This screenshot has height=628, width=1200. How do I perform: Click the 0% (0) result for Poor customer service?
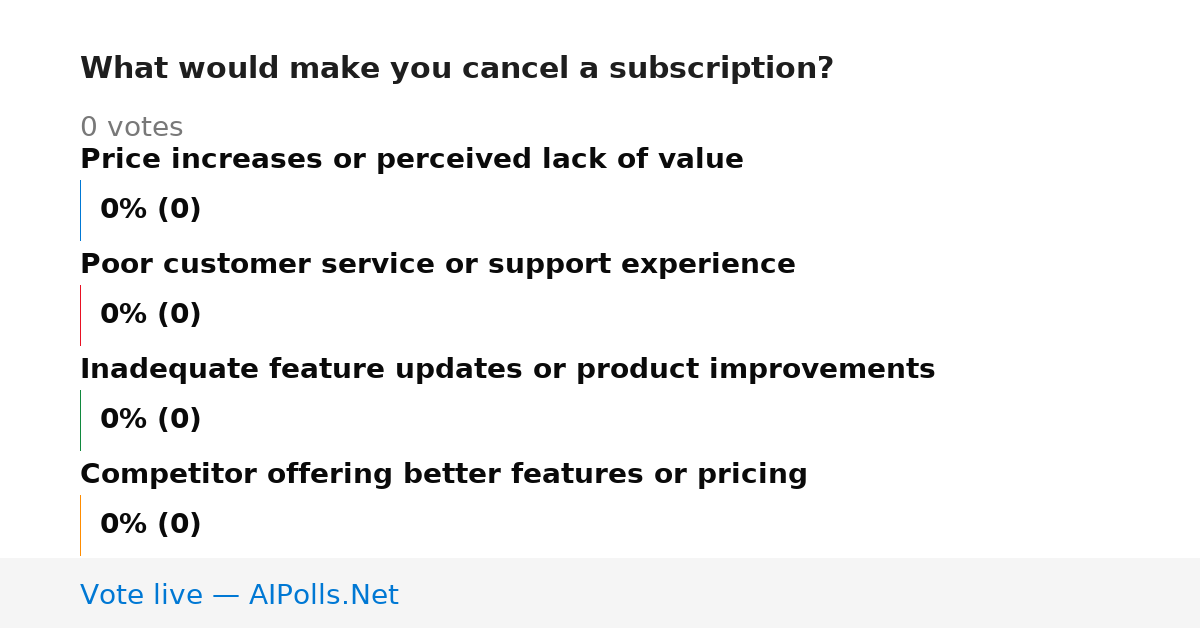pos(151,315)
